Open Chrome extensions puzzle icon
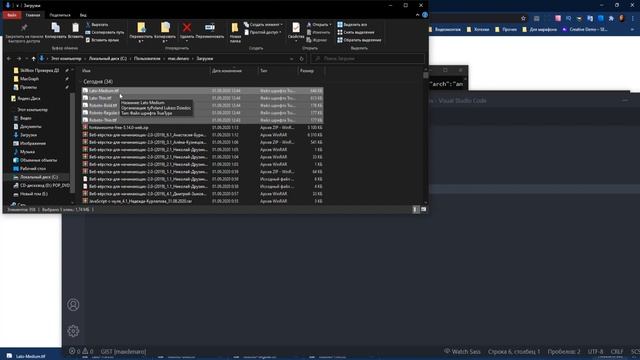640x360 pixels. (x=611, y=18)
